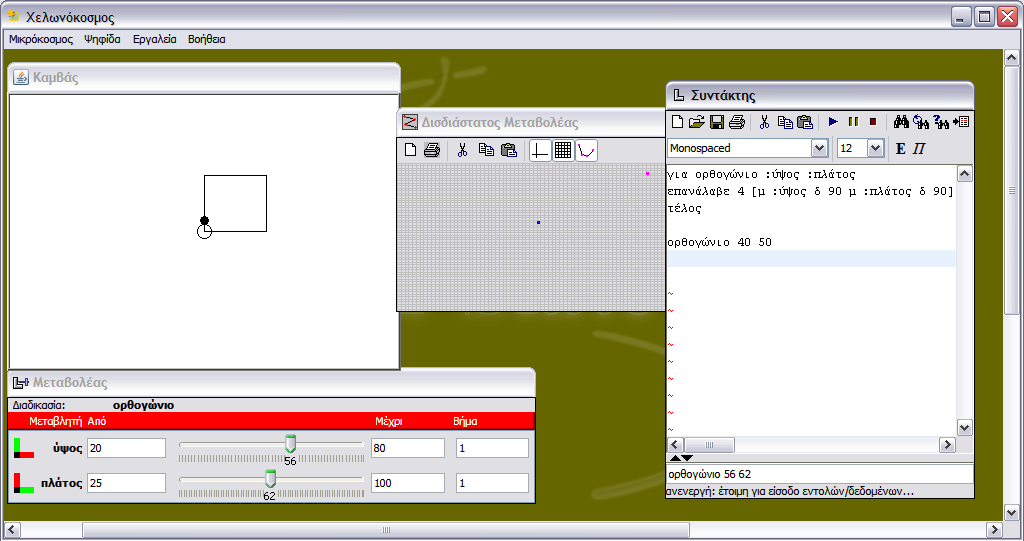Image resolution: width=1024 pixels, height=541 pixels.
Task: Click the status text 'ανενεργή: έτοιμη για είσοδο'
Action: point(790,491)
